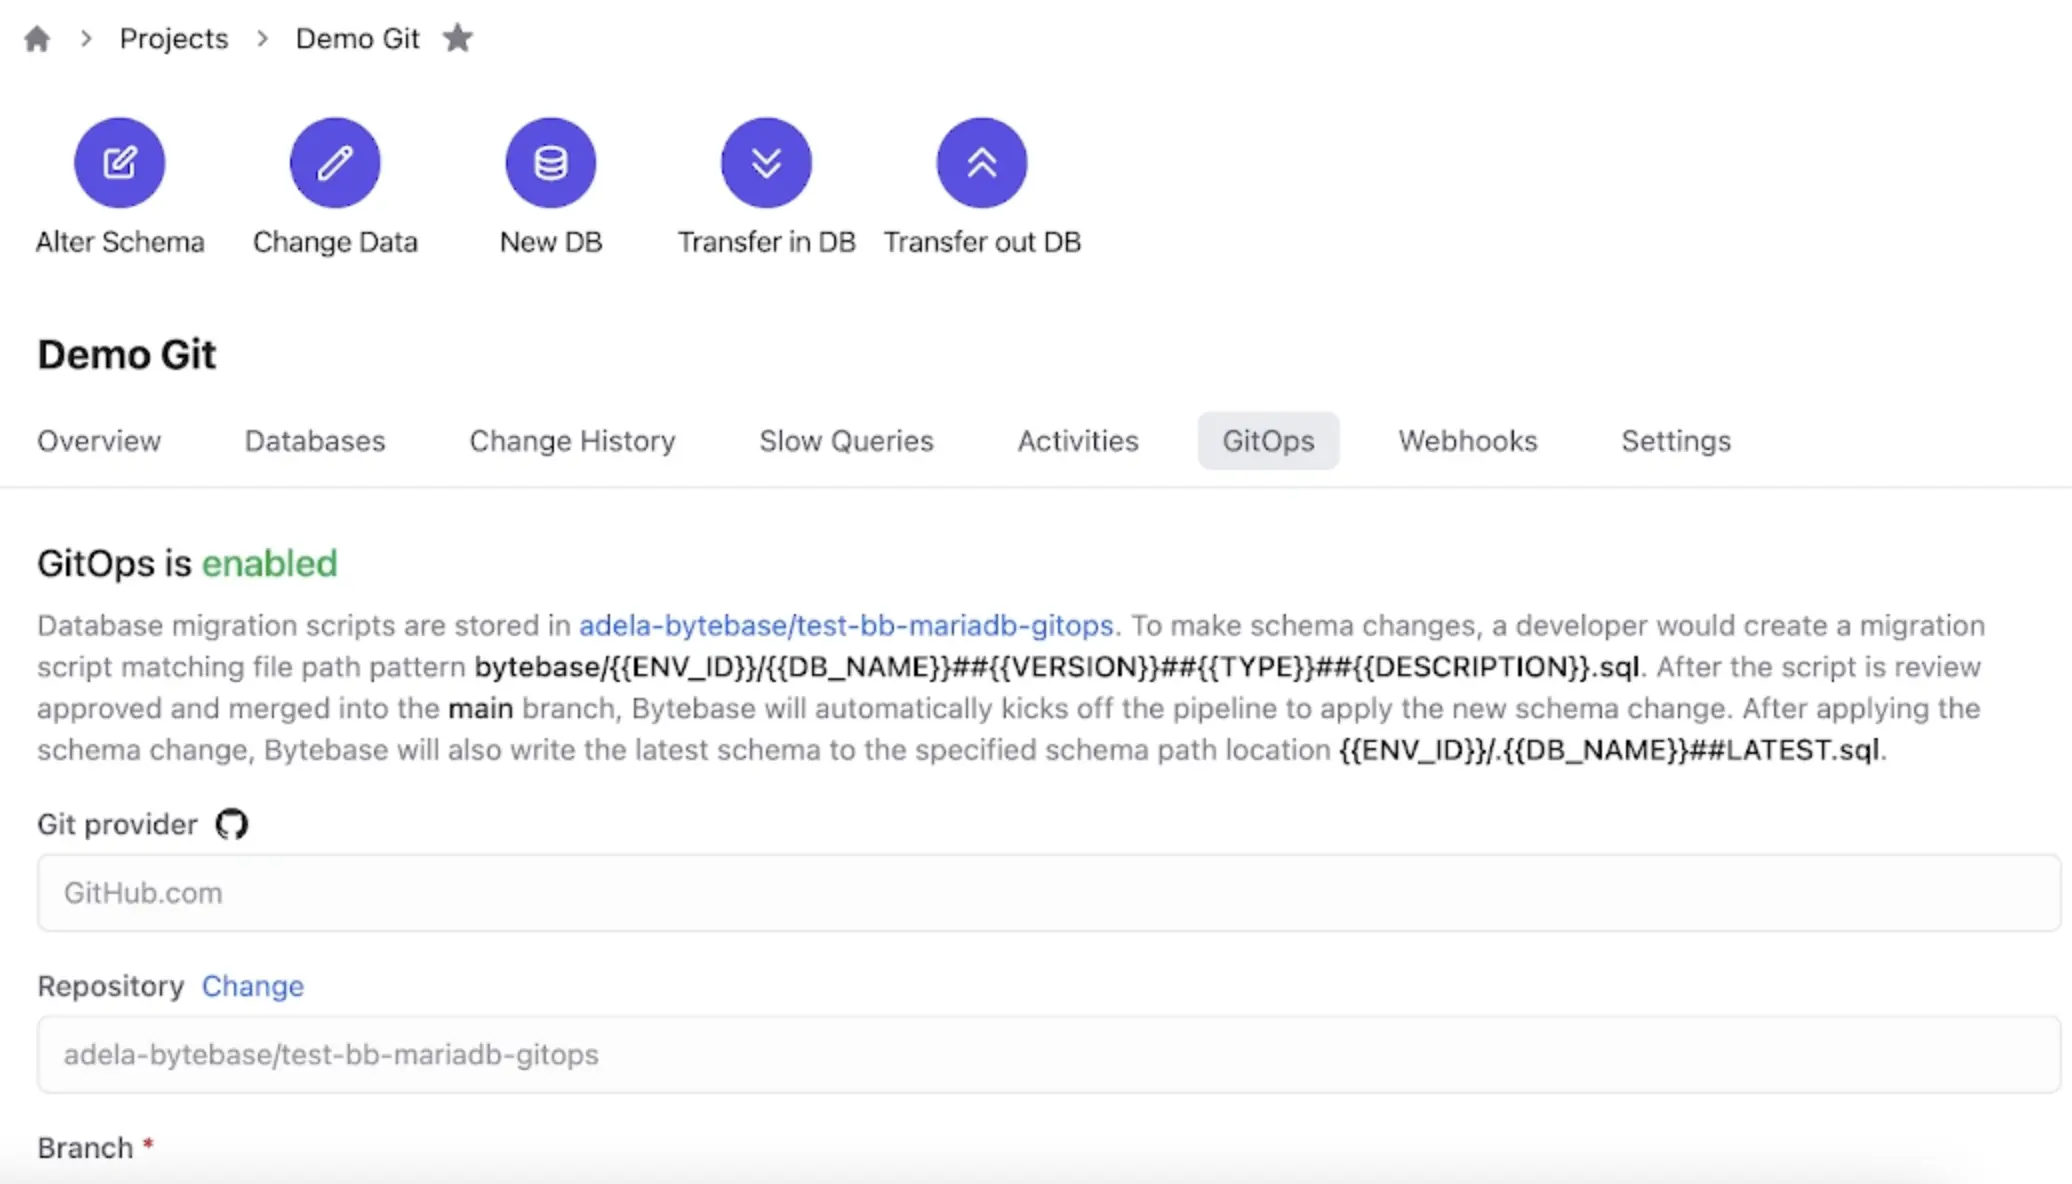The width and height of the screenshot is (2072, 1184).
Task: Open the Alter Schema action
Action: 119,162
